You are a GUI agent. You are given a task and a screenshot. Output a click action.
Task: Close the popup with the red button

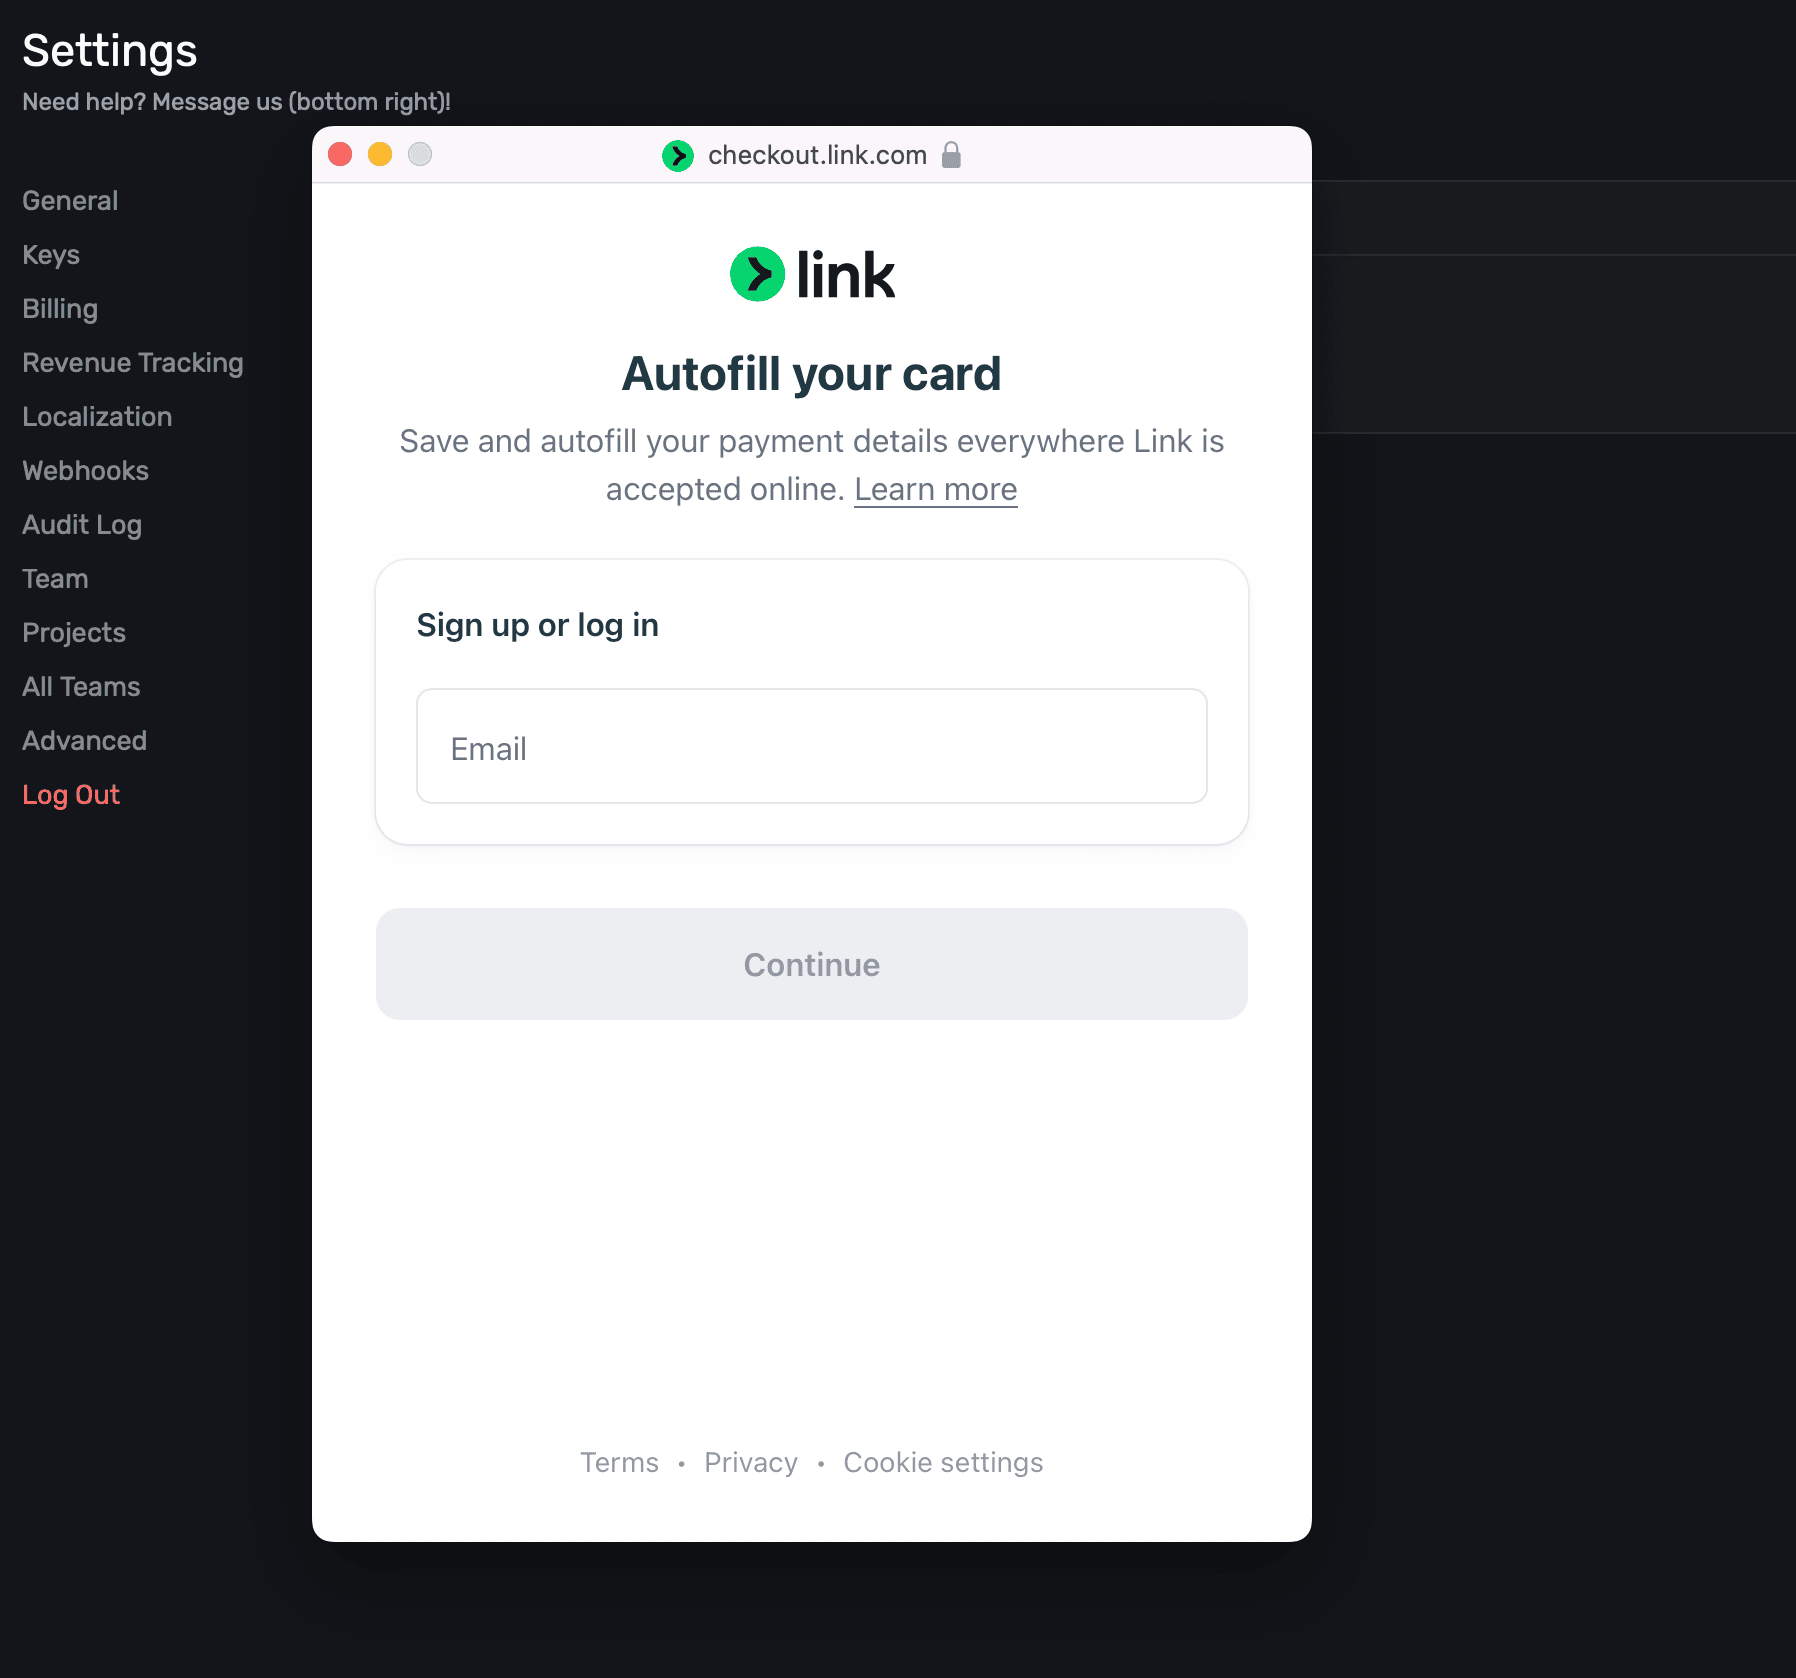pos(340,154)
